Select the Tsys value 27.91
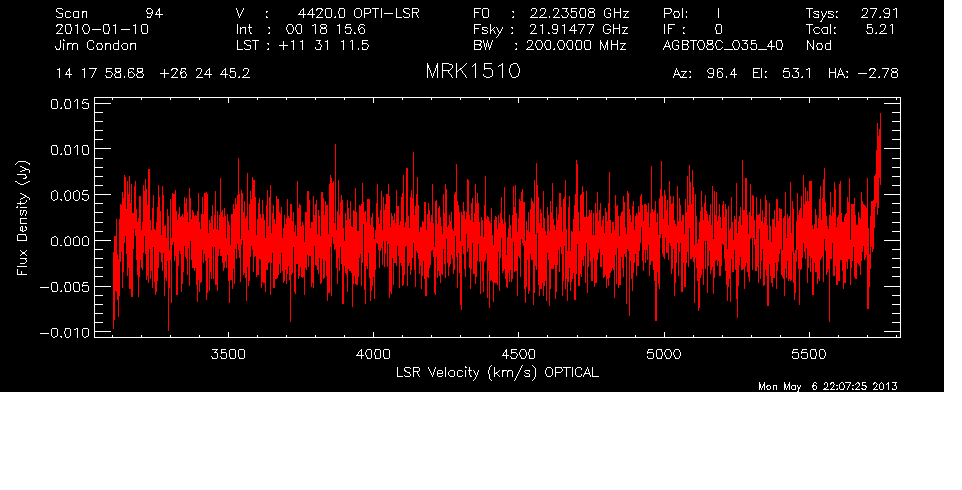Image resolution: width=962 pixels, height=490 pixels. (x=879, y=13)
